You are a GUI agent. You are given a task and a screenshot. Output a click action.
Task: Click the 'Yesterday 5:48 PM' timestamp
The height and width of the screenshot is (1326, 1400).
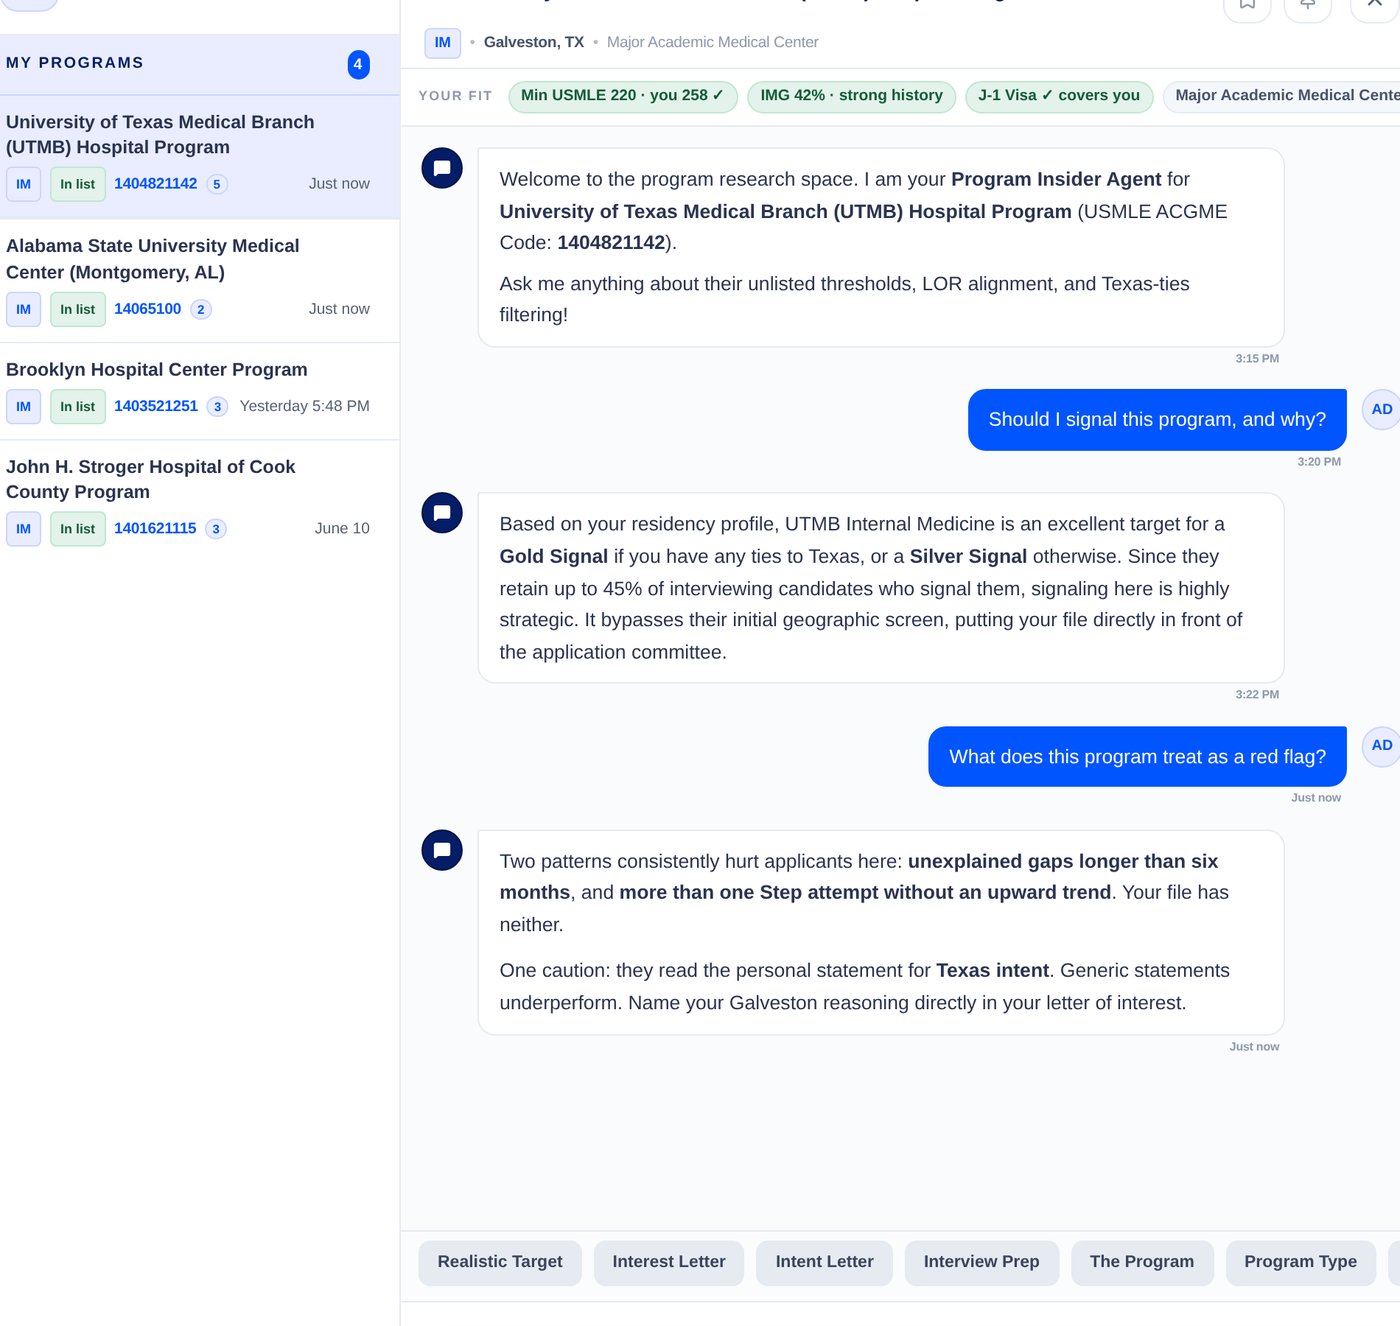pyautogui.click(x=305, y=406)
